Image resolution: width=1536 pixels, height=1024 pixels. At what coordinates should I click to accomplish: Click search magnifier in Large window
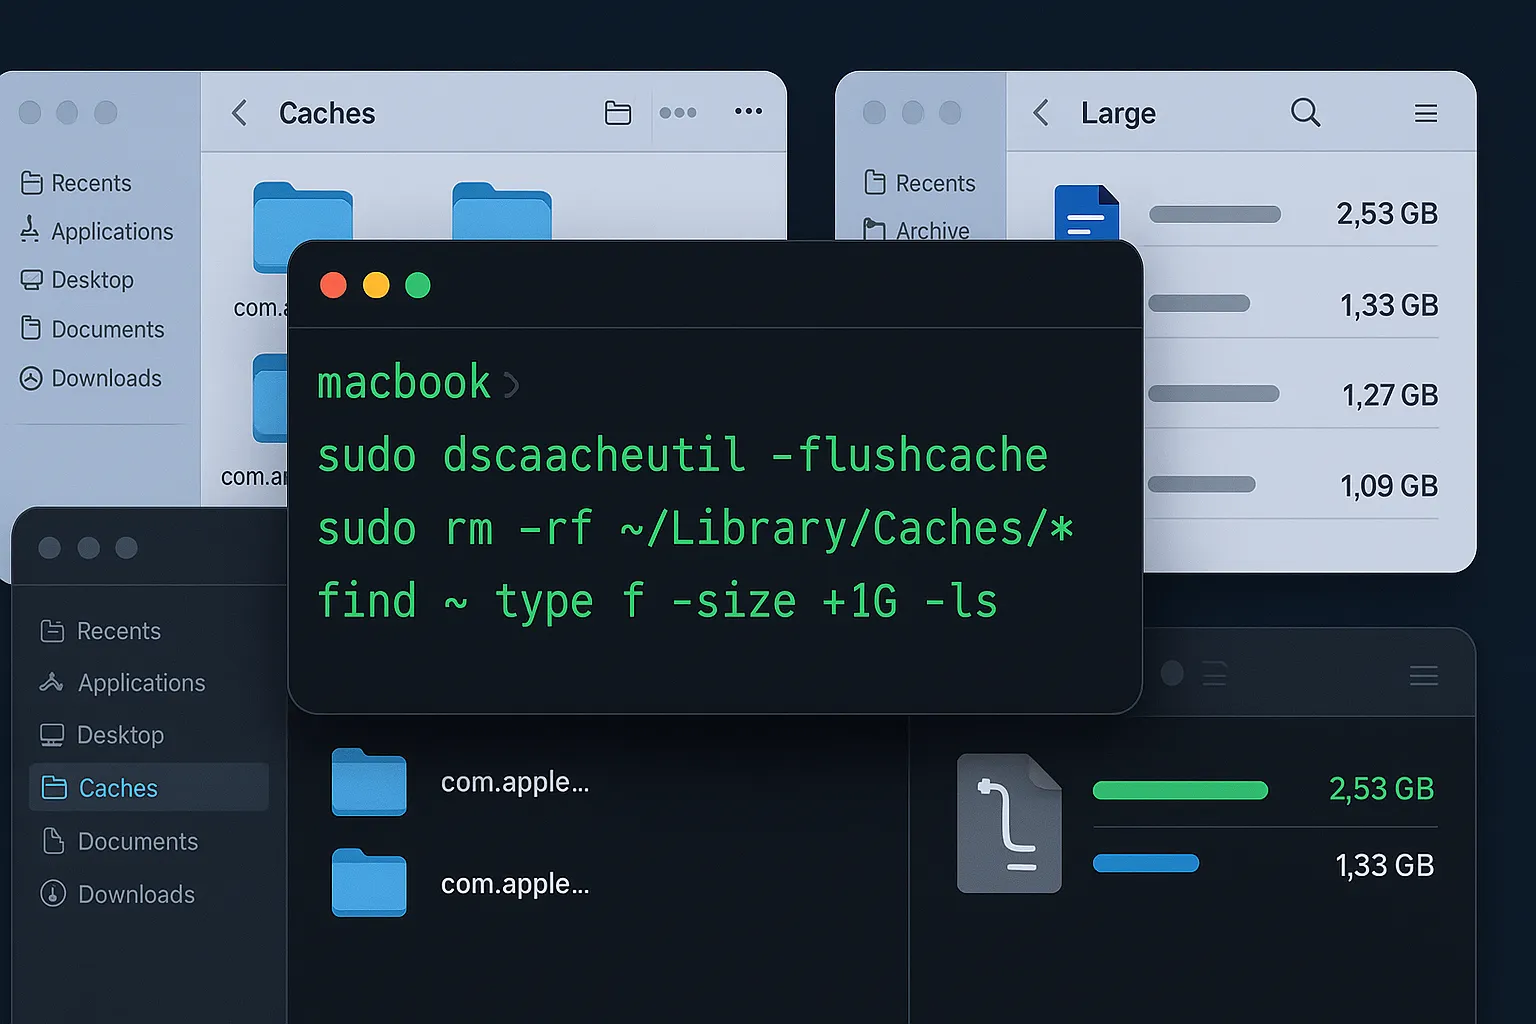(1305, 112)
